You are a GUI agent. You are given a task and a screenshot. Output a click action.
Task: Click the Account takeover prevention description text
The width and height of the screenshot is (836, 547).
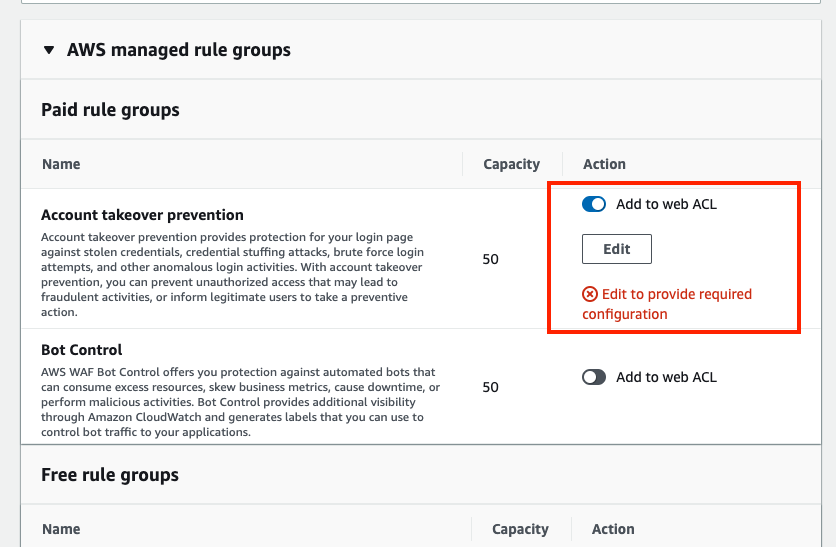pos(232,274)
